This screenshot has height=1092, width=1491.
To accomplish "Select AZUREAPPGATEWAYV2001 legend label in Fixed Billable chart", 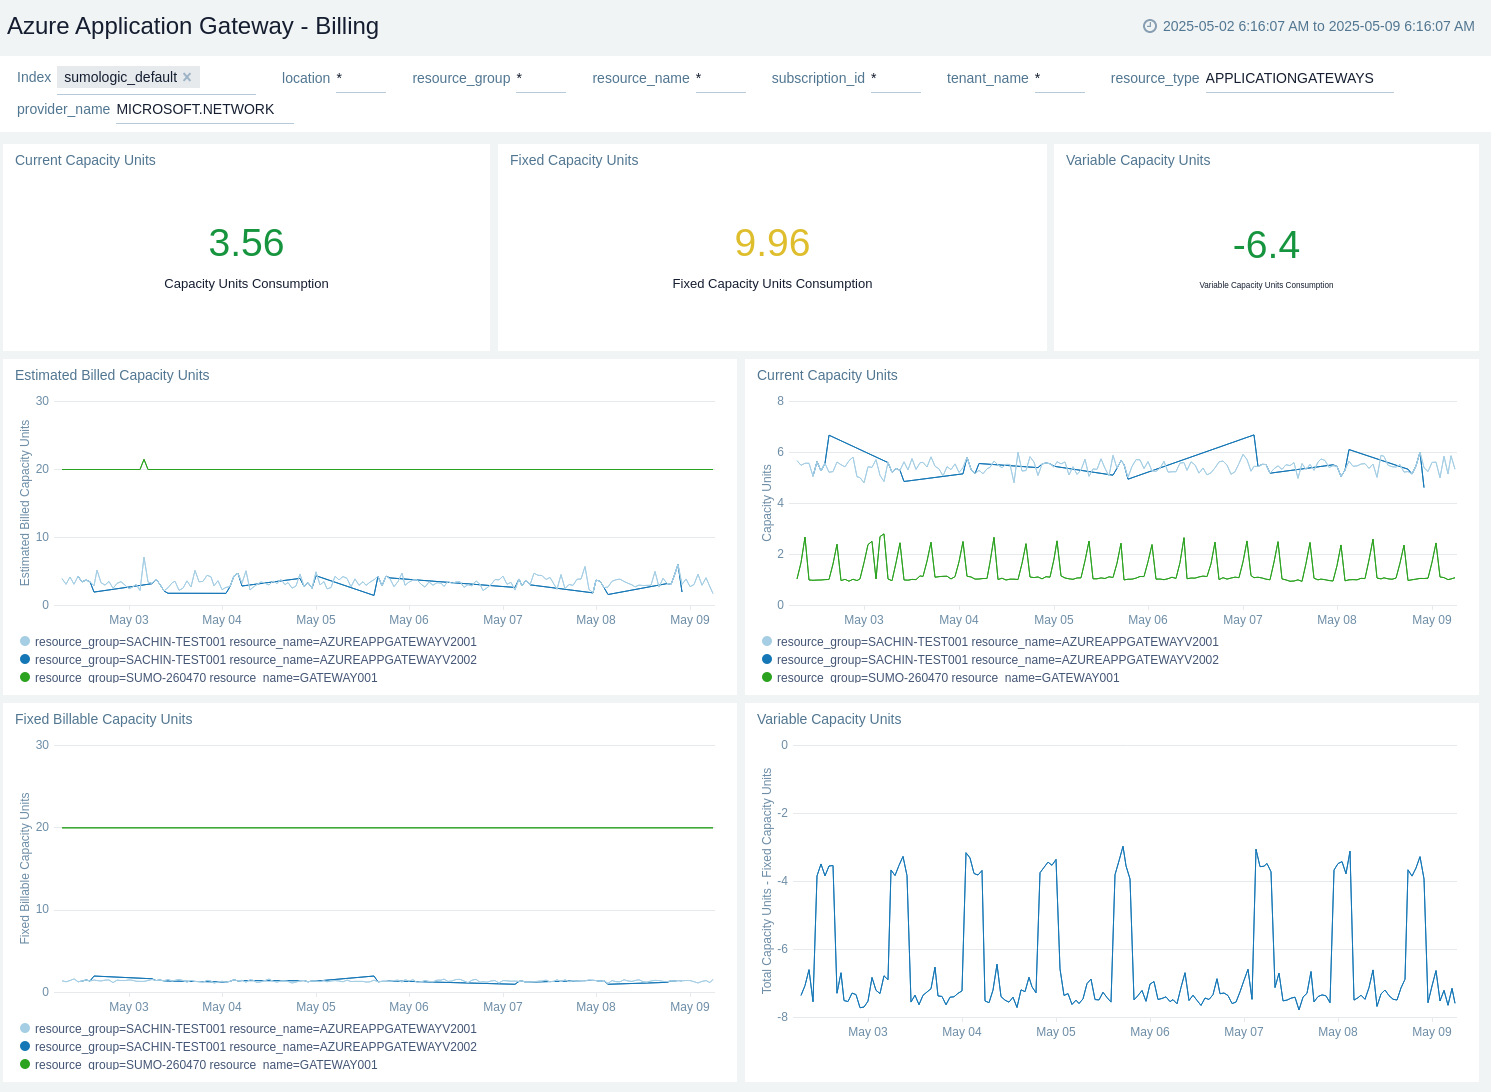I will tap(256, 1029).
